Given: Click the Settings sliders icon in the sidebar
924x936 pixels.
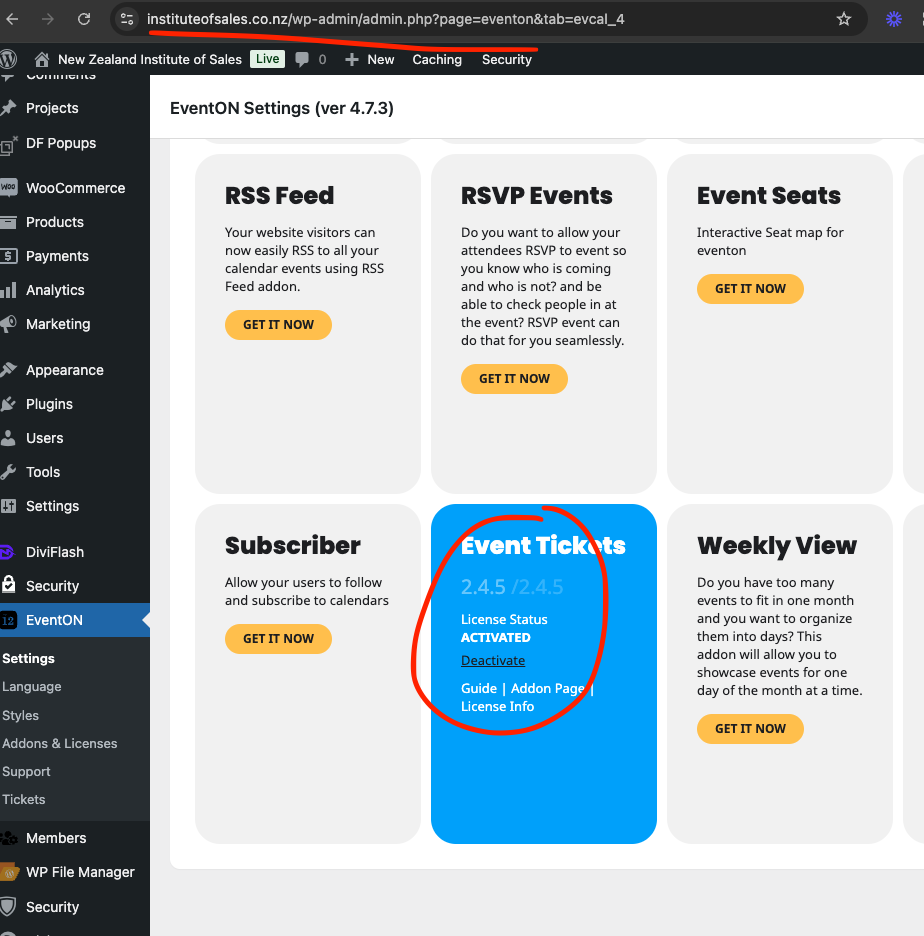Looking at the screenshot, I should [8, 506].
